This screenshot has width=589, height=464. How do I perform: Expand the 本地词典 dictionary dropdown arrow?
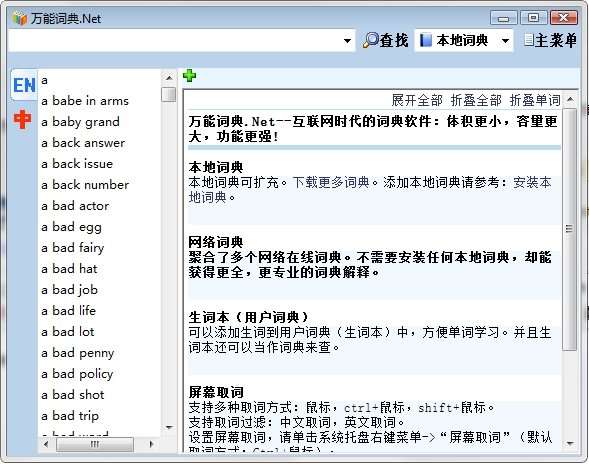pyautogui.click(x=505, y=41)
